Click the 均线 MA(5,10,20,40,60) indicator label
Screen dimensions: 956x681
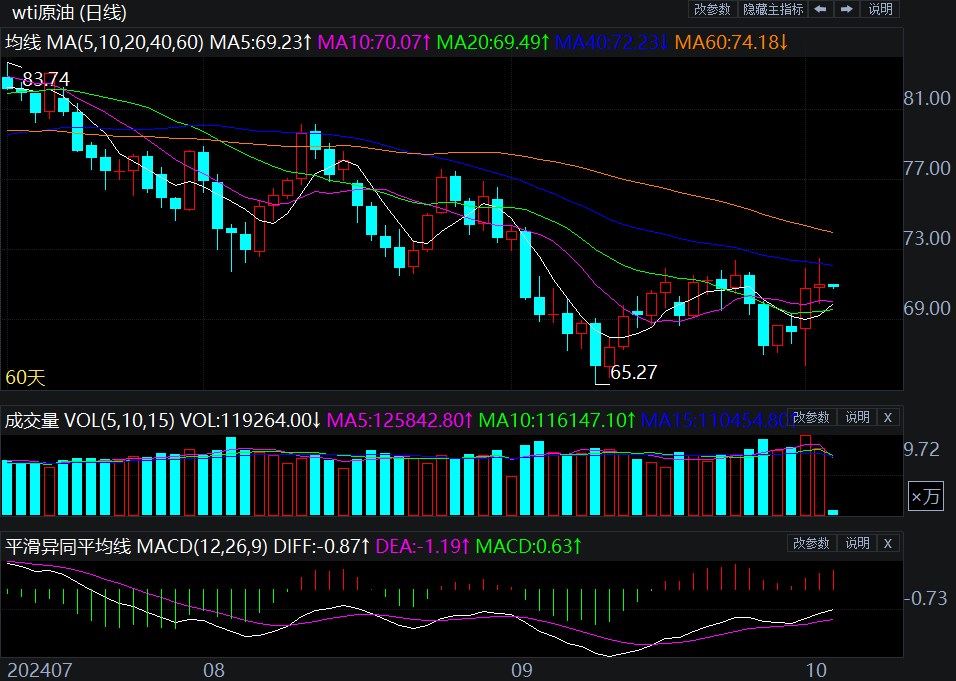pos(105,42)
